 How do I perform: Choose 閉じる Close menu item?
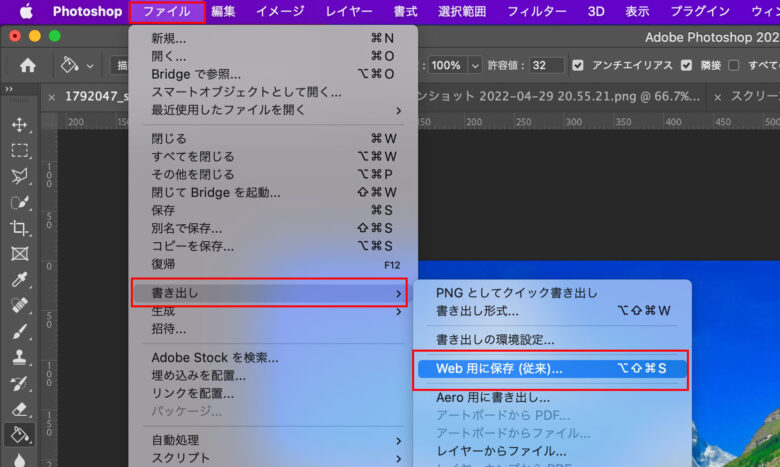[x=273, y=139]
